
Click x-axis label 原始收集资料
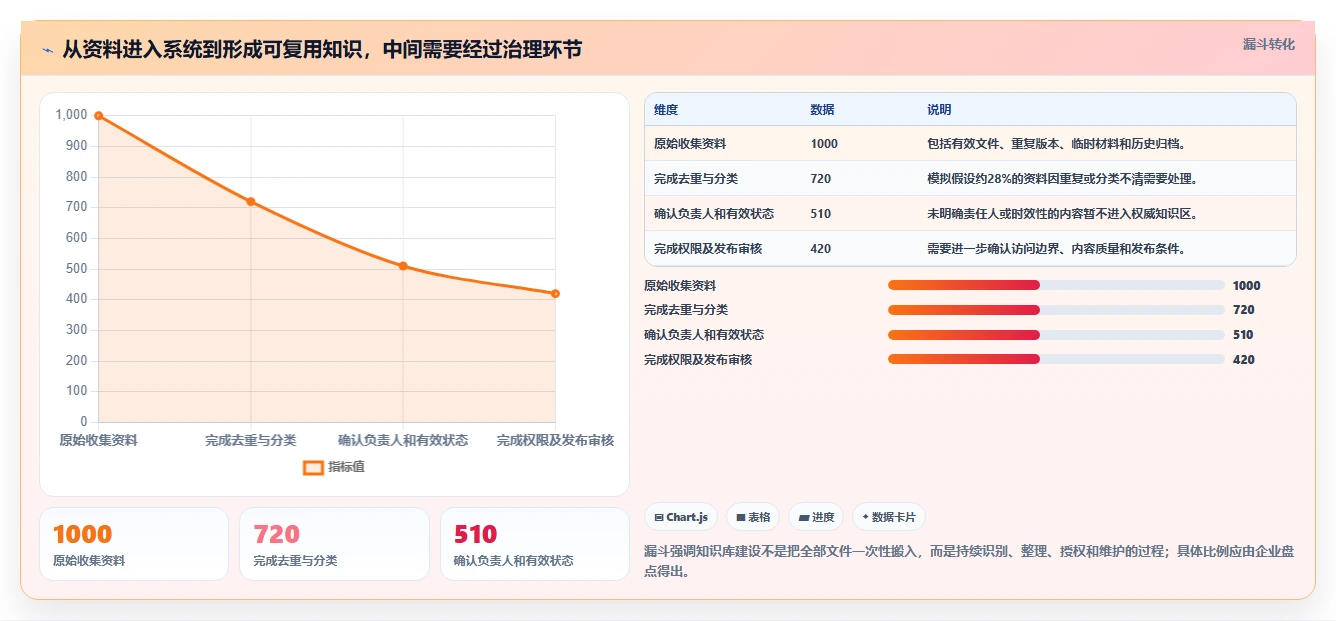pos(98,440)
